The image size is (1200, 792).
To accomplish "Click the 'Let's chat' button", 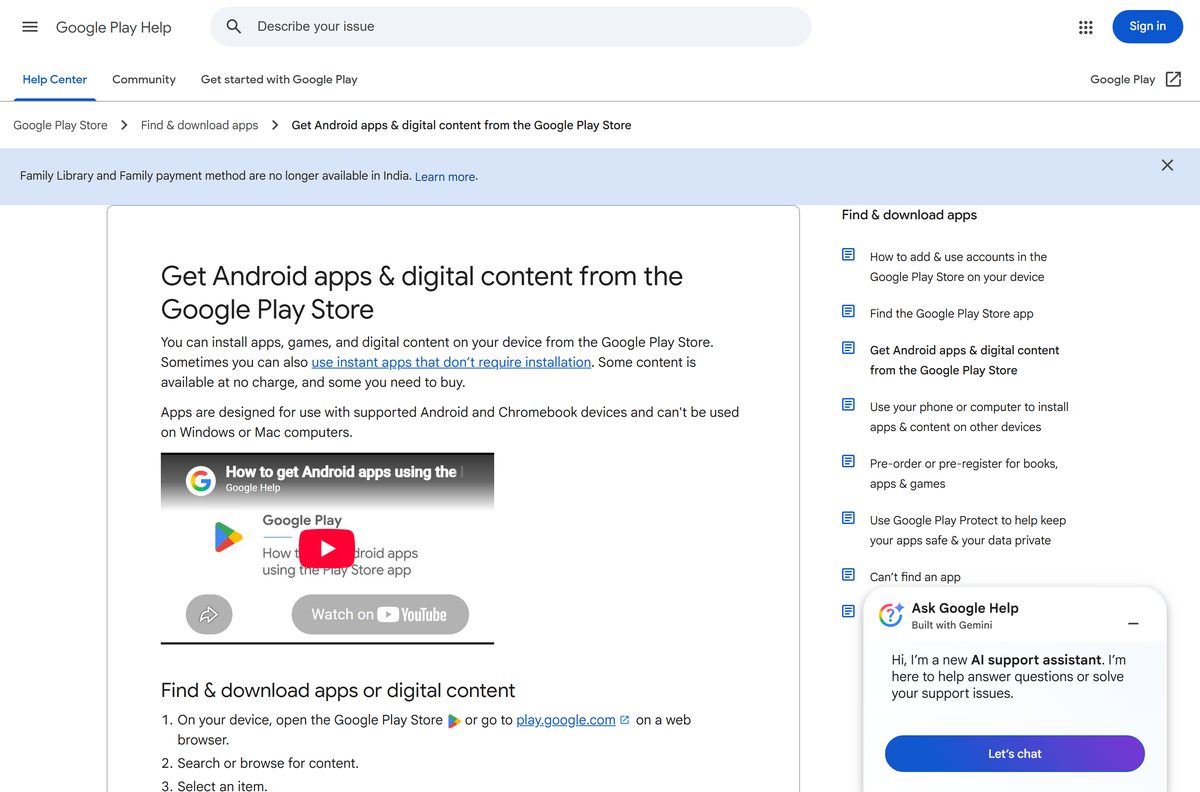I will point(1015,754).
